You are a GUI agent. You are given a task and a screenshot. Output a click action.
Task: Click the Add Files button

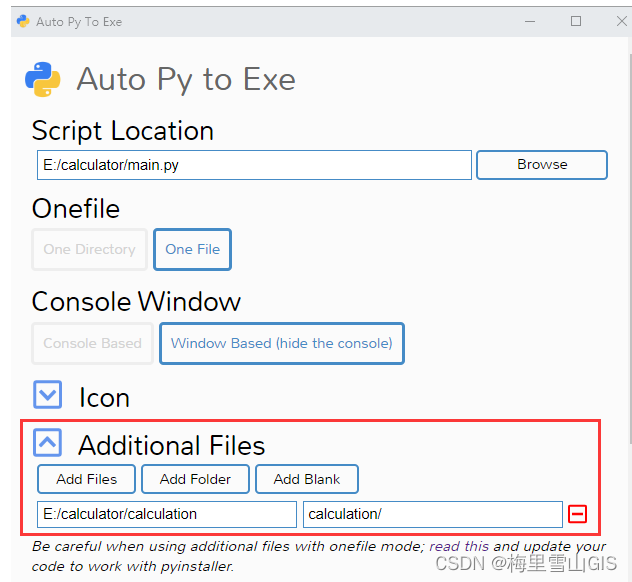point(87,479)
